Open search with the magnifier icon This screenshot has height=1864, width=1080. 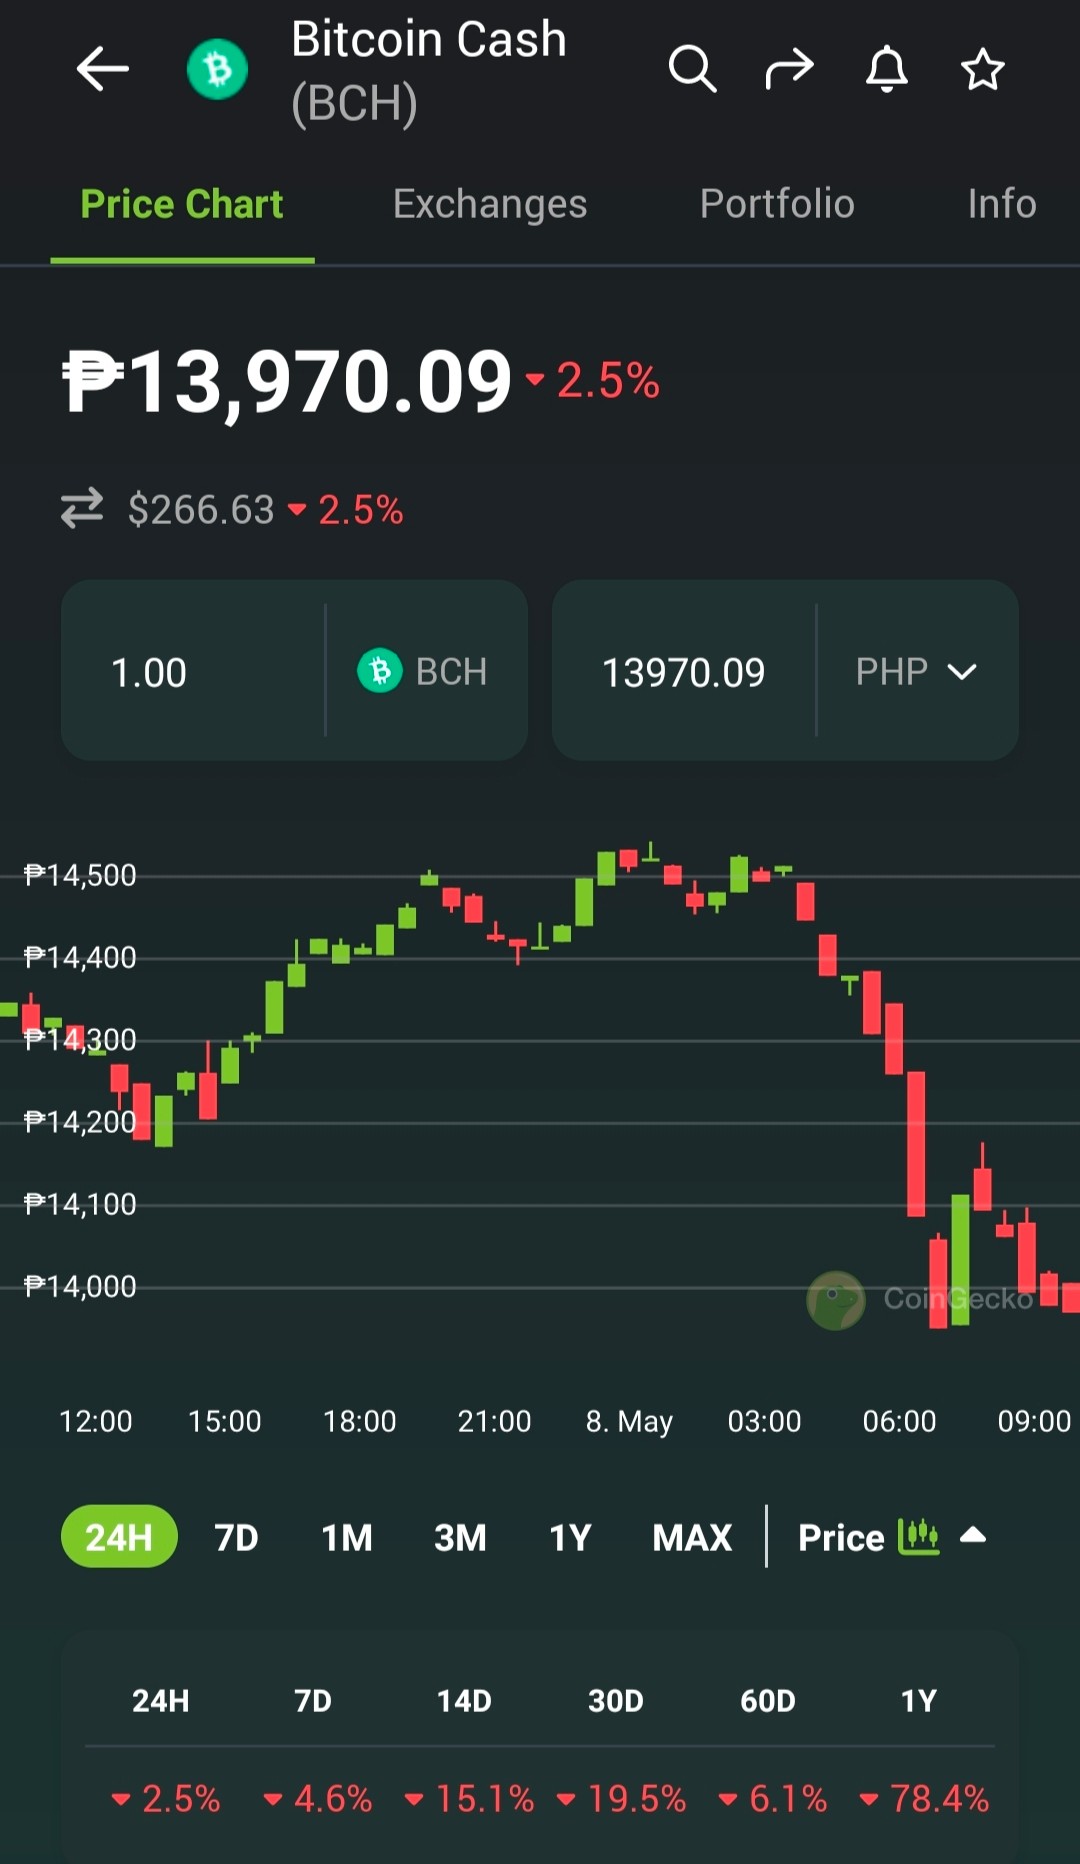point(692,69)
